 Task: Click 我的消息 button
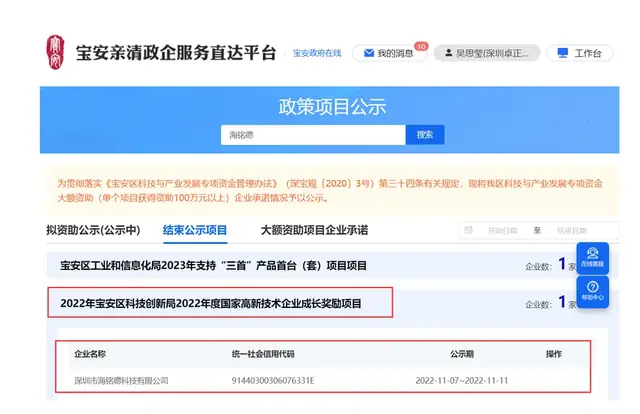click(389, 53)
